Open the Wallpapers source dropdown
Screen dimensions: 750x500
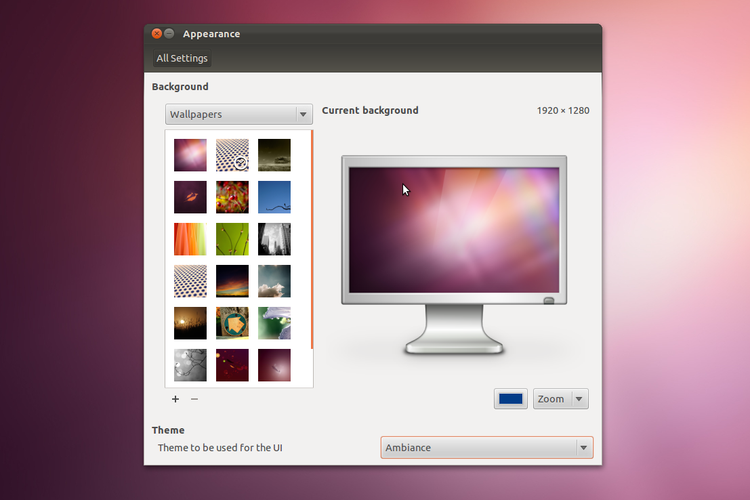239,115
